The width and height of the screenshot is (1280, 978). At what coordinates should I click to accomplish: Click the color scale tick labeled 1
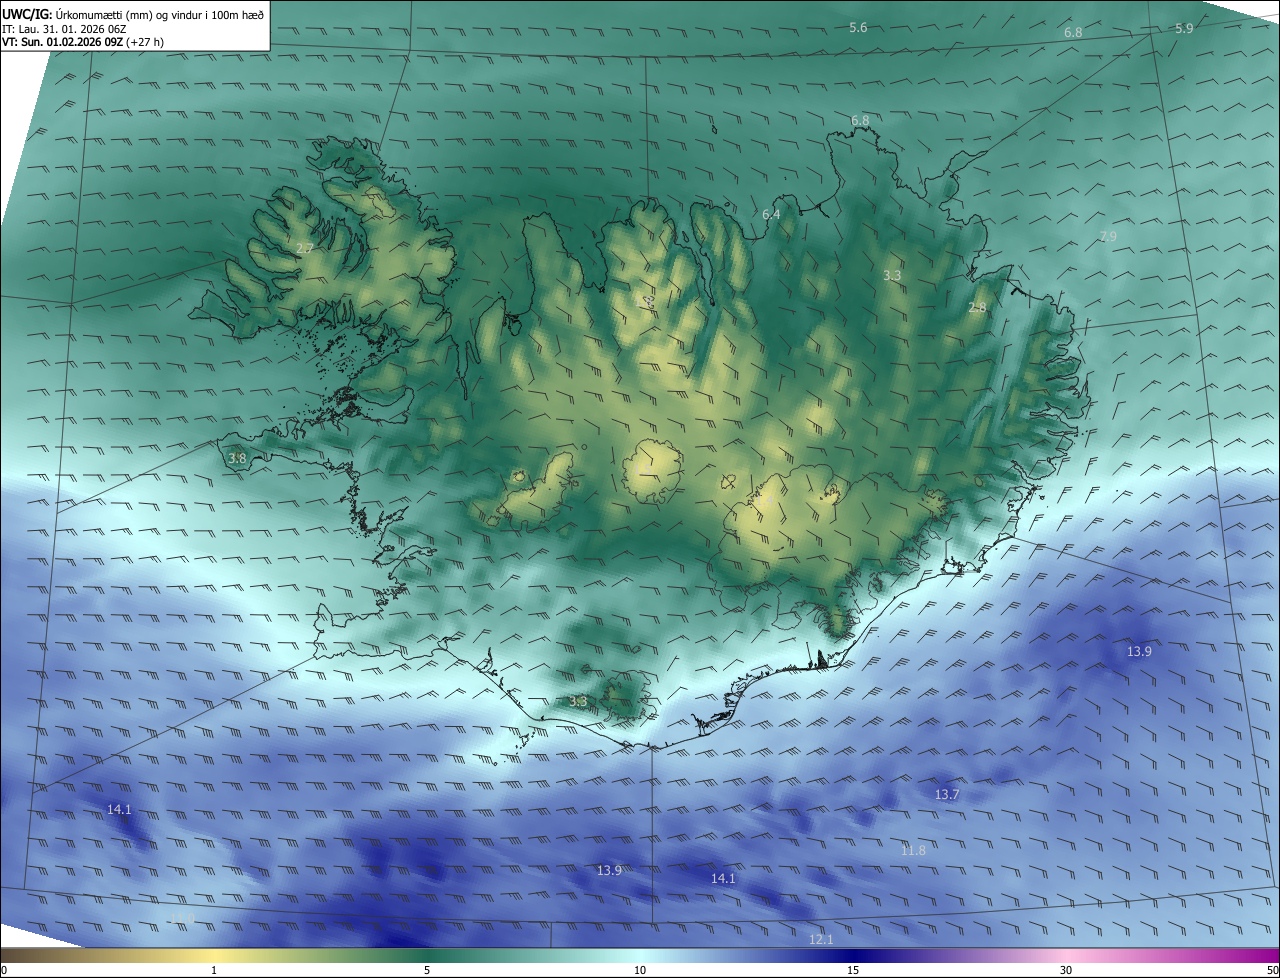(x=214, y=970)
